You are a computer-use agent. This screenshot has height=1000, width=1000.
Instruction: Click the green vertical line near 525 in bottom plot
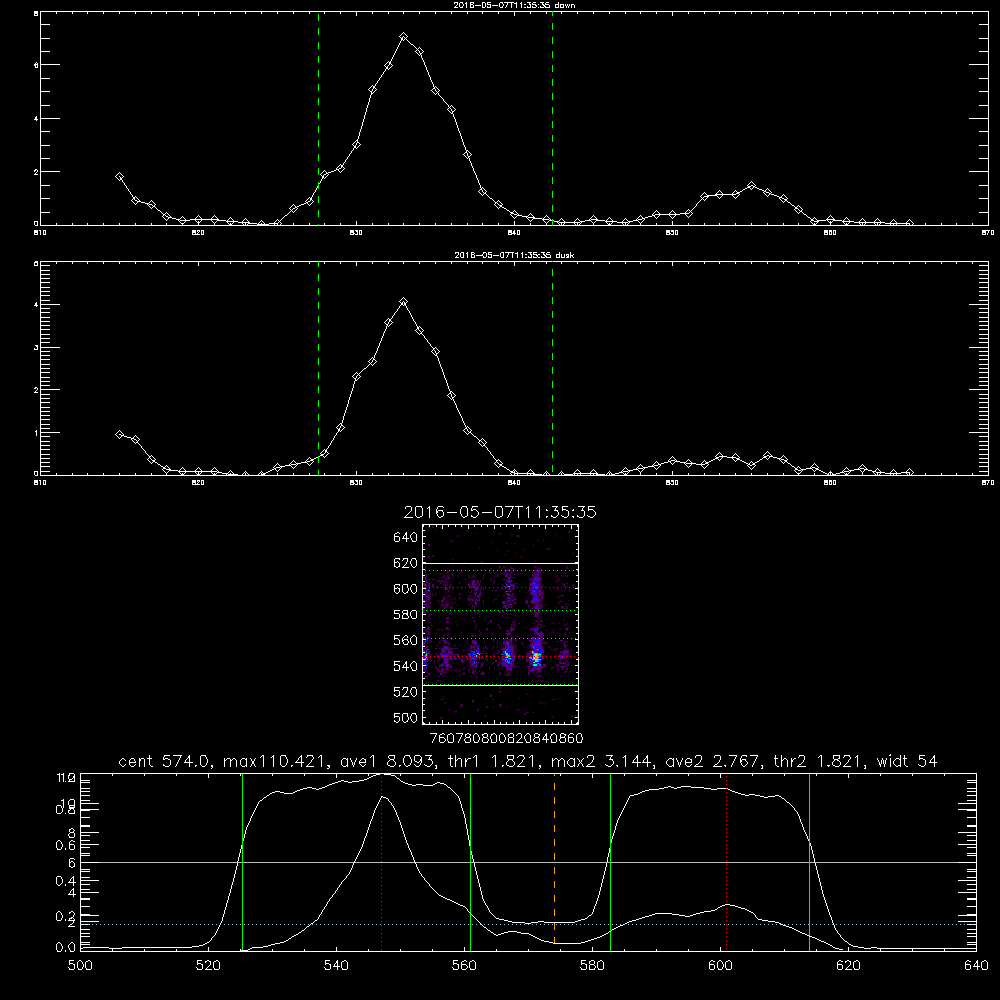tap(242, 862)
